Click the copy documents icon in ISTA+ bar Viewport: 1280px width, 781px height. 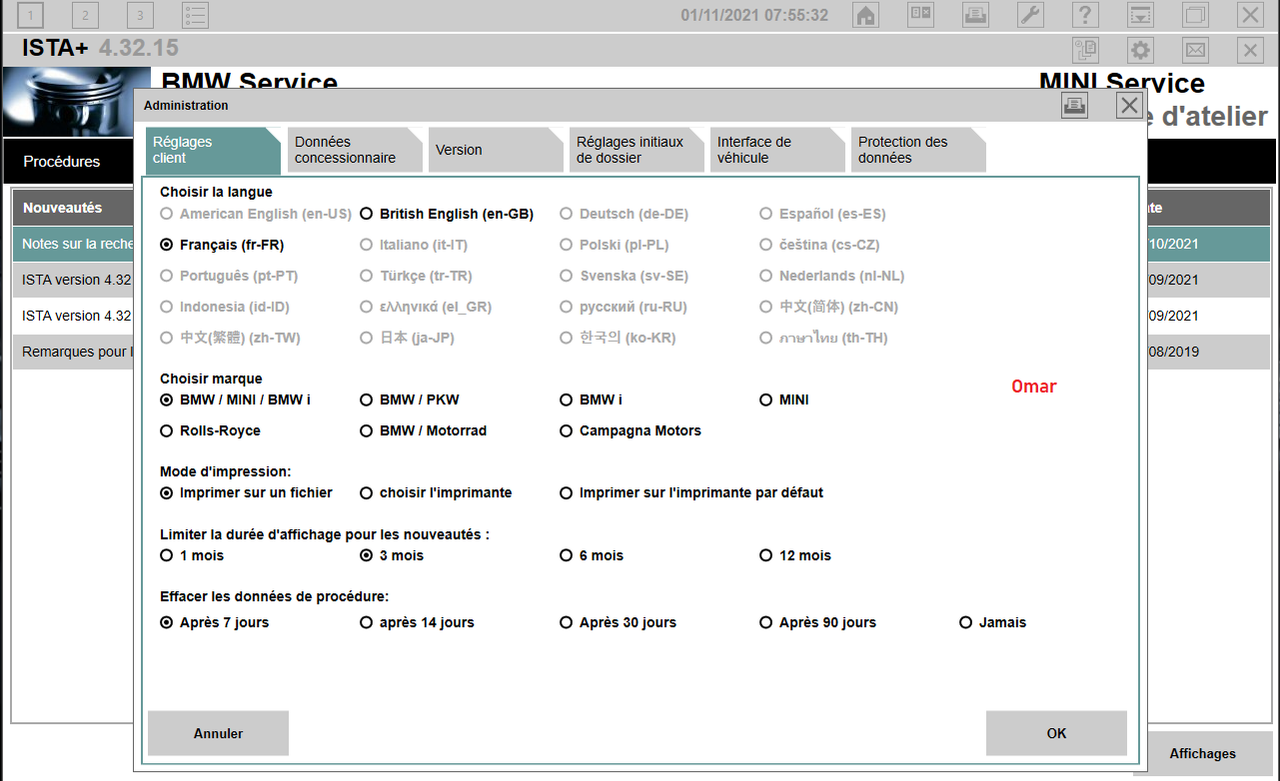click(1085, 50)
